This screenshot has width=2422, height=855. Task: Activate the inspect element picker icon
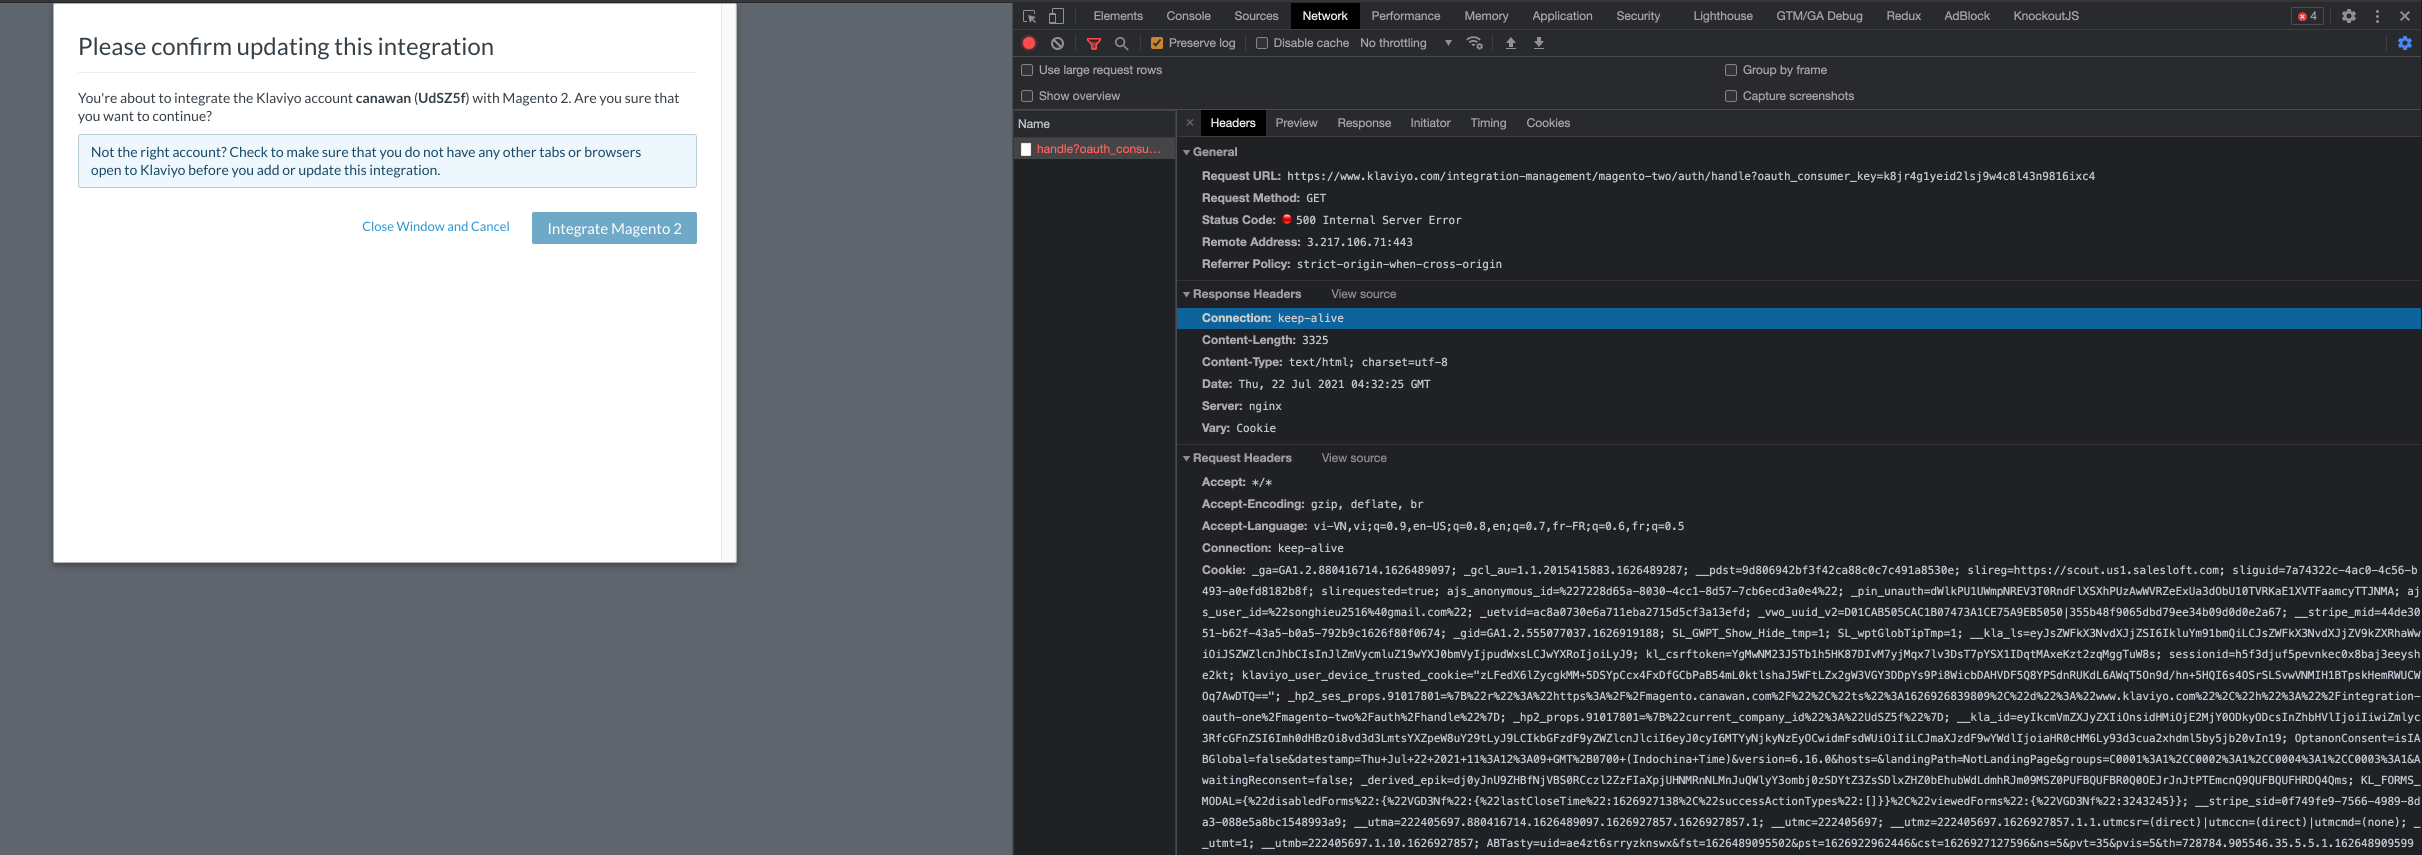(1029, 16)
